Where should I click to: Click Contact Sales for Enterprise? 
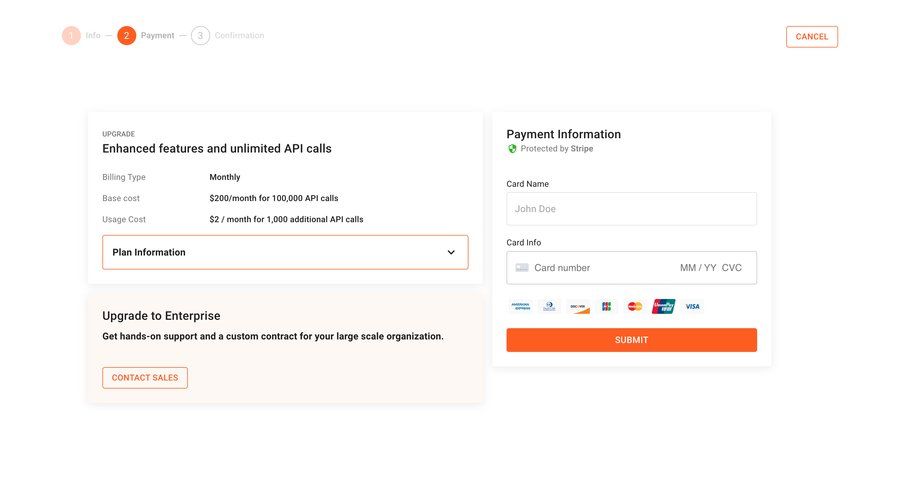145,378
